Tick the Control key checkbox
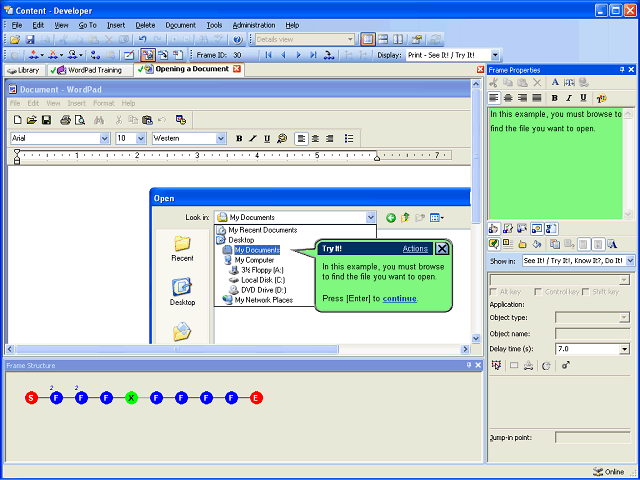Screen dimensions: 640x480 (x=538, y=292)
